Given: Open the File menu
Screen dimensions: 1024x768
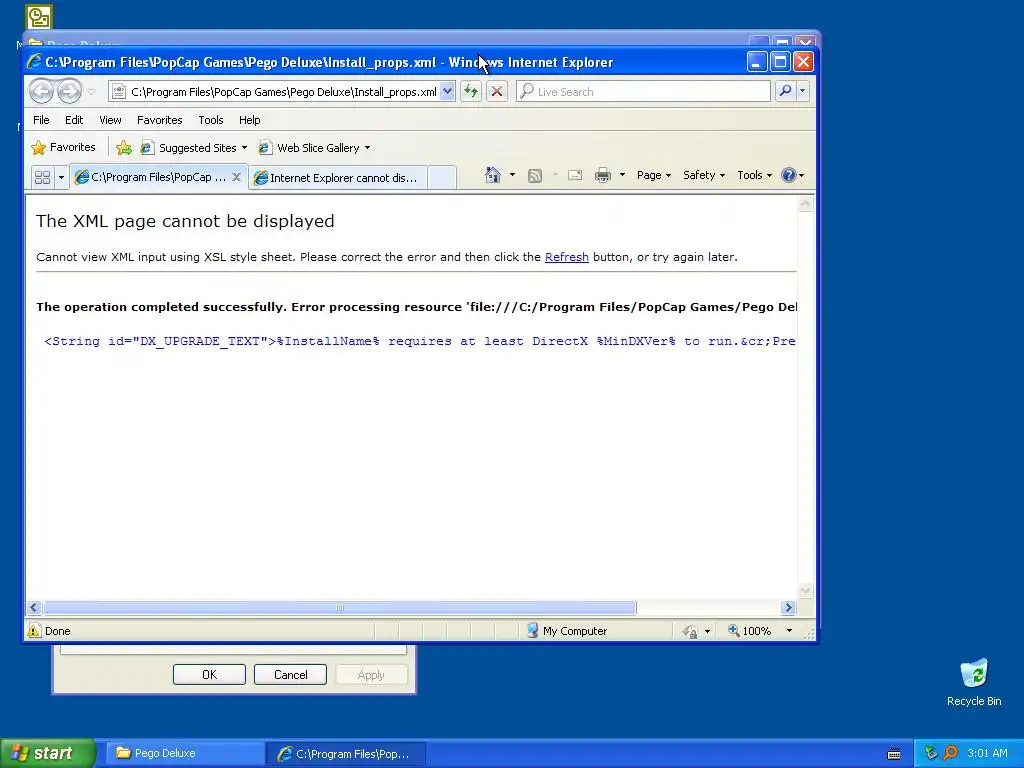Looking at the screenshot, I should pyautogui.click(x=41, y=120).
